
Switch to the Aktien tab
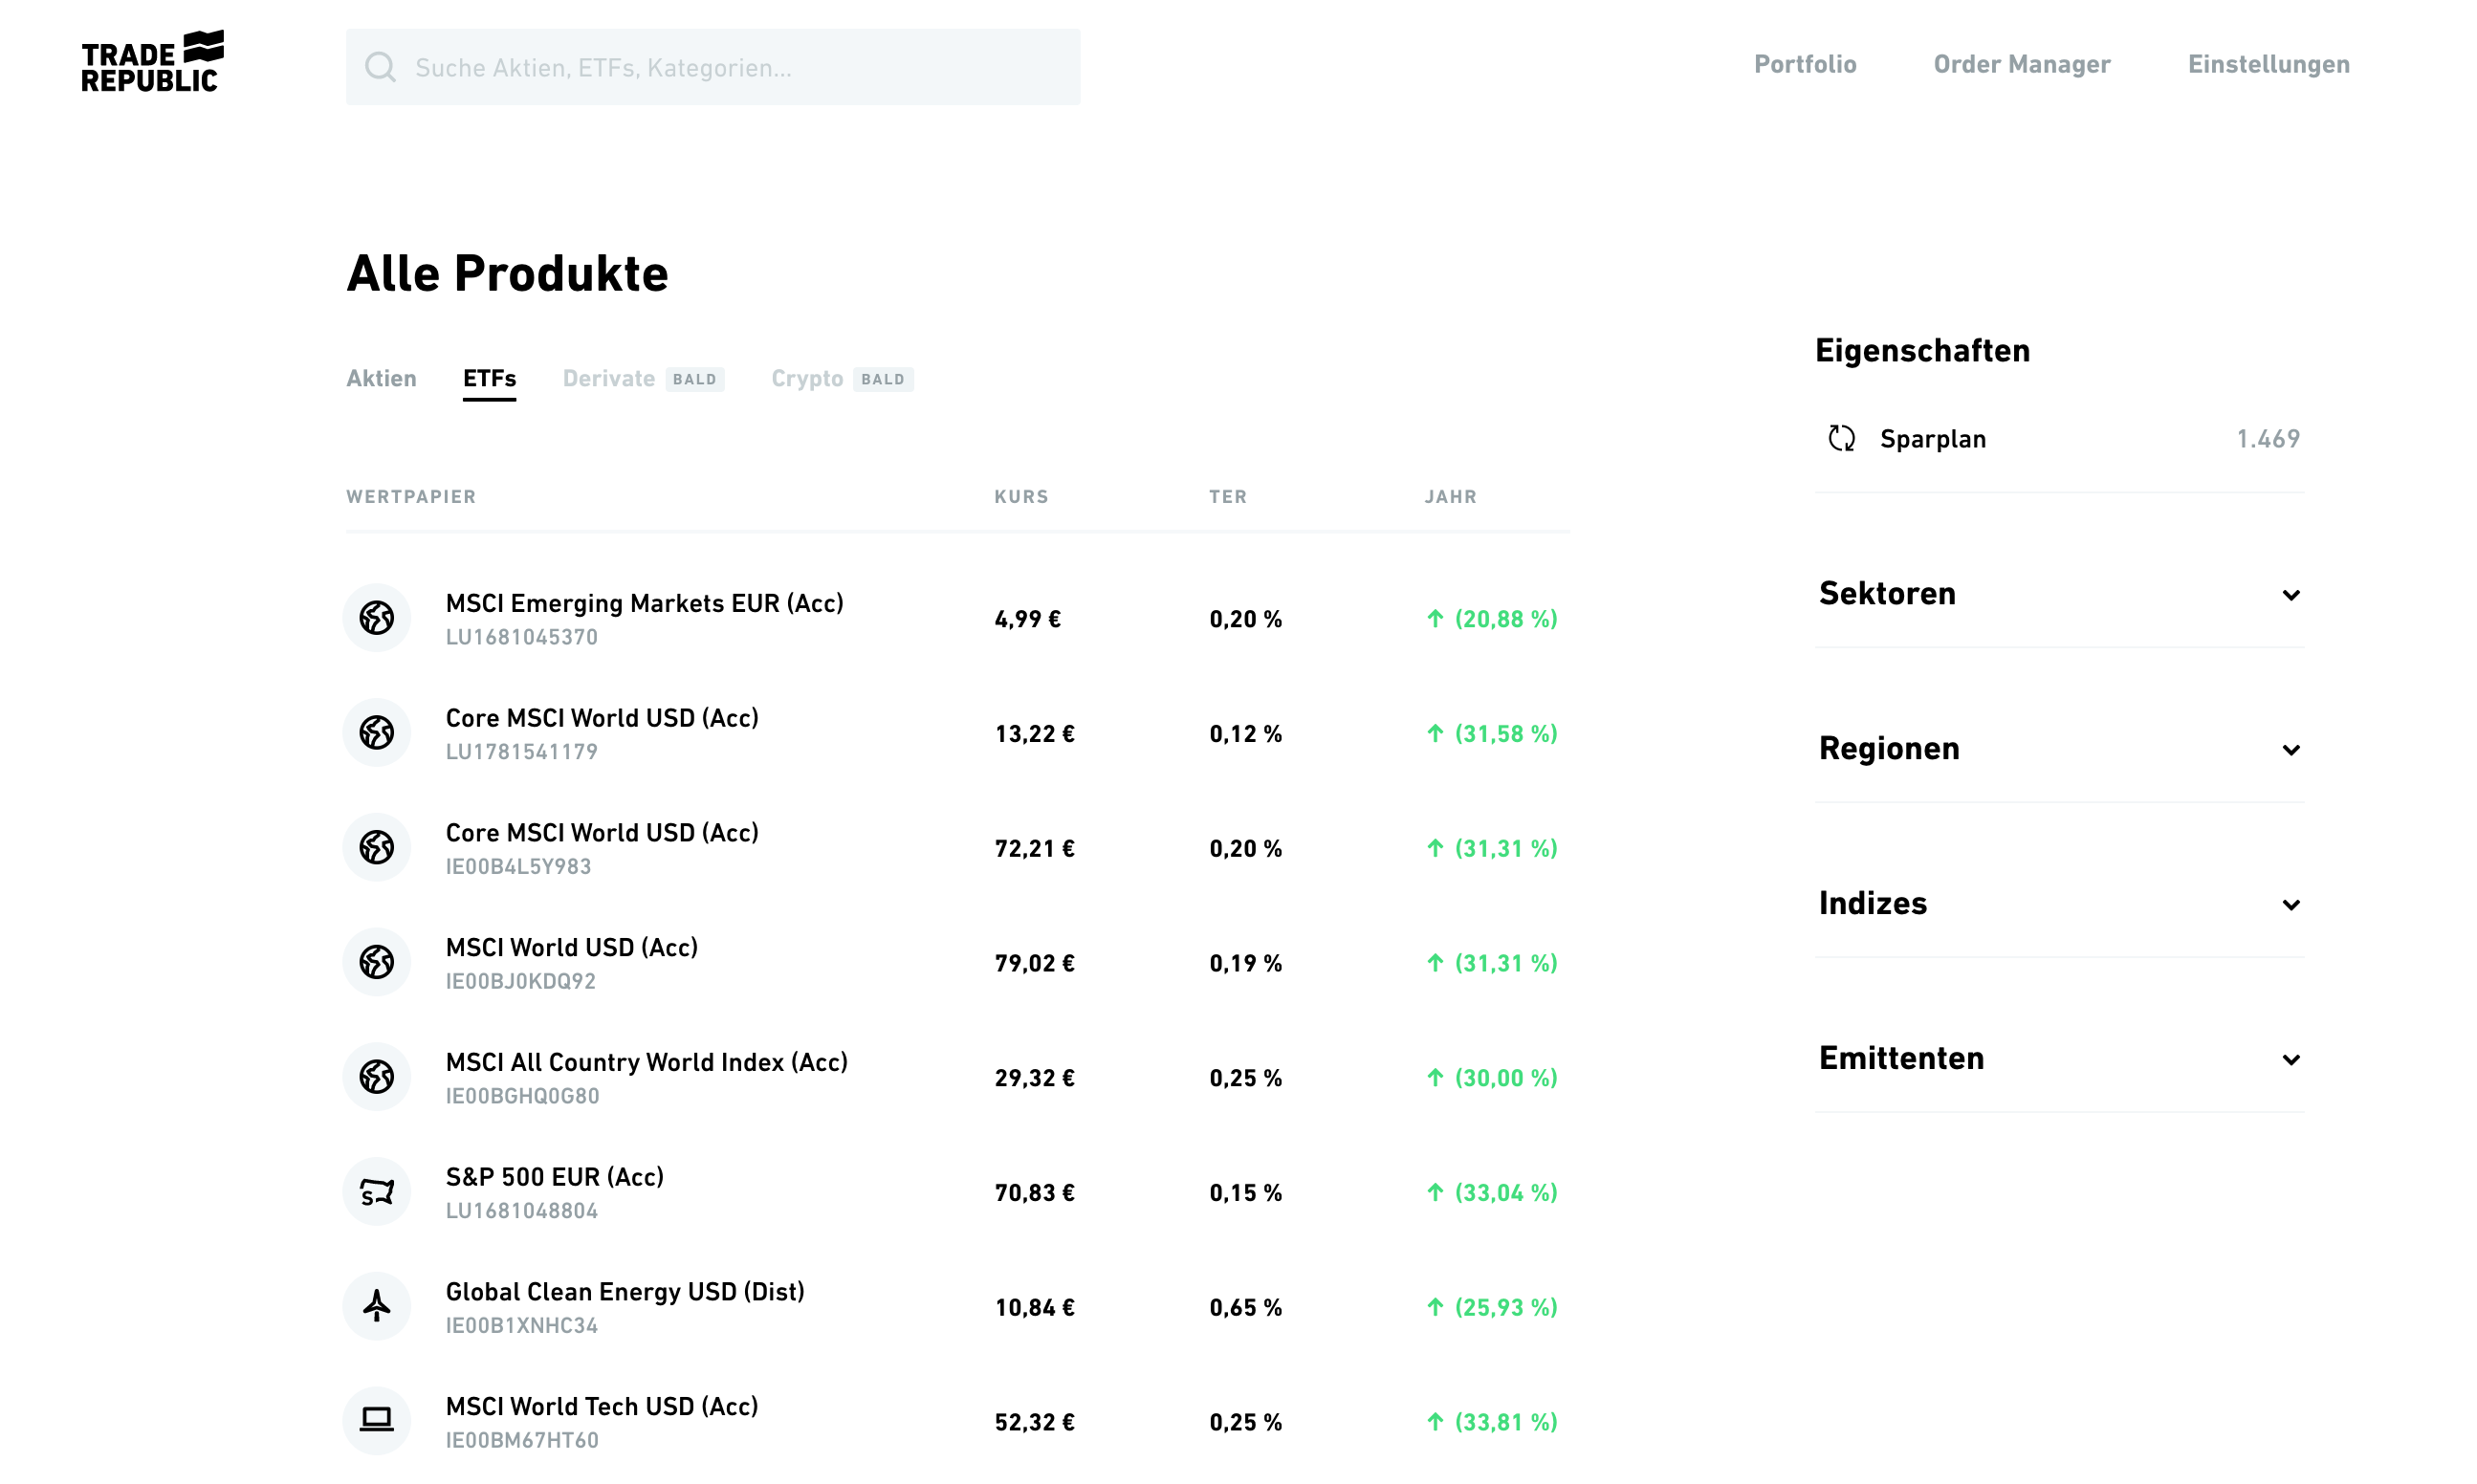[x=381, y=379]
